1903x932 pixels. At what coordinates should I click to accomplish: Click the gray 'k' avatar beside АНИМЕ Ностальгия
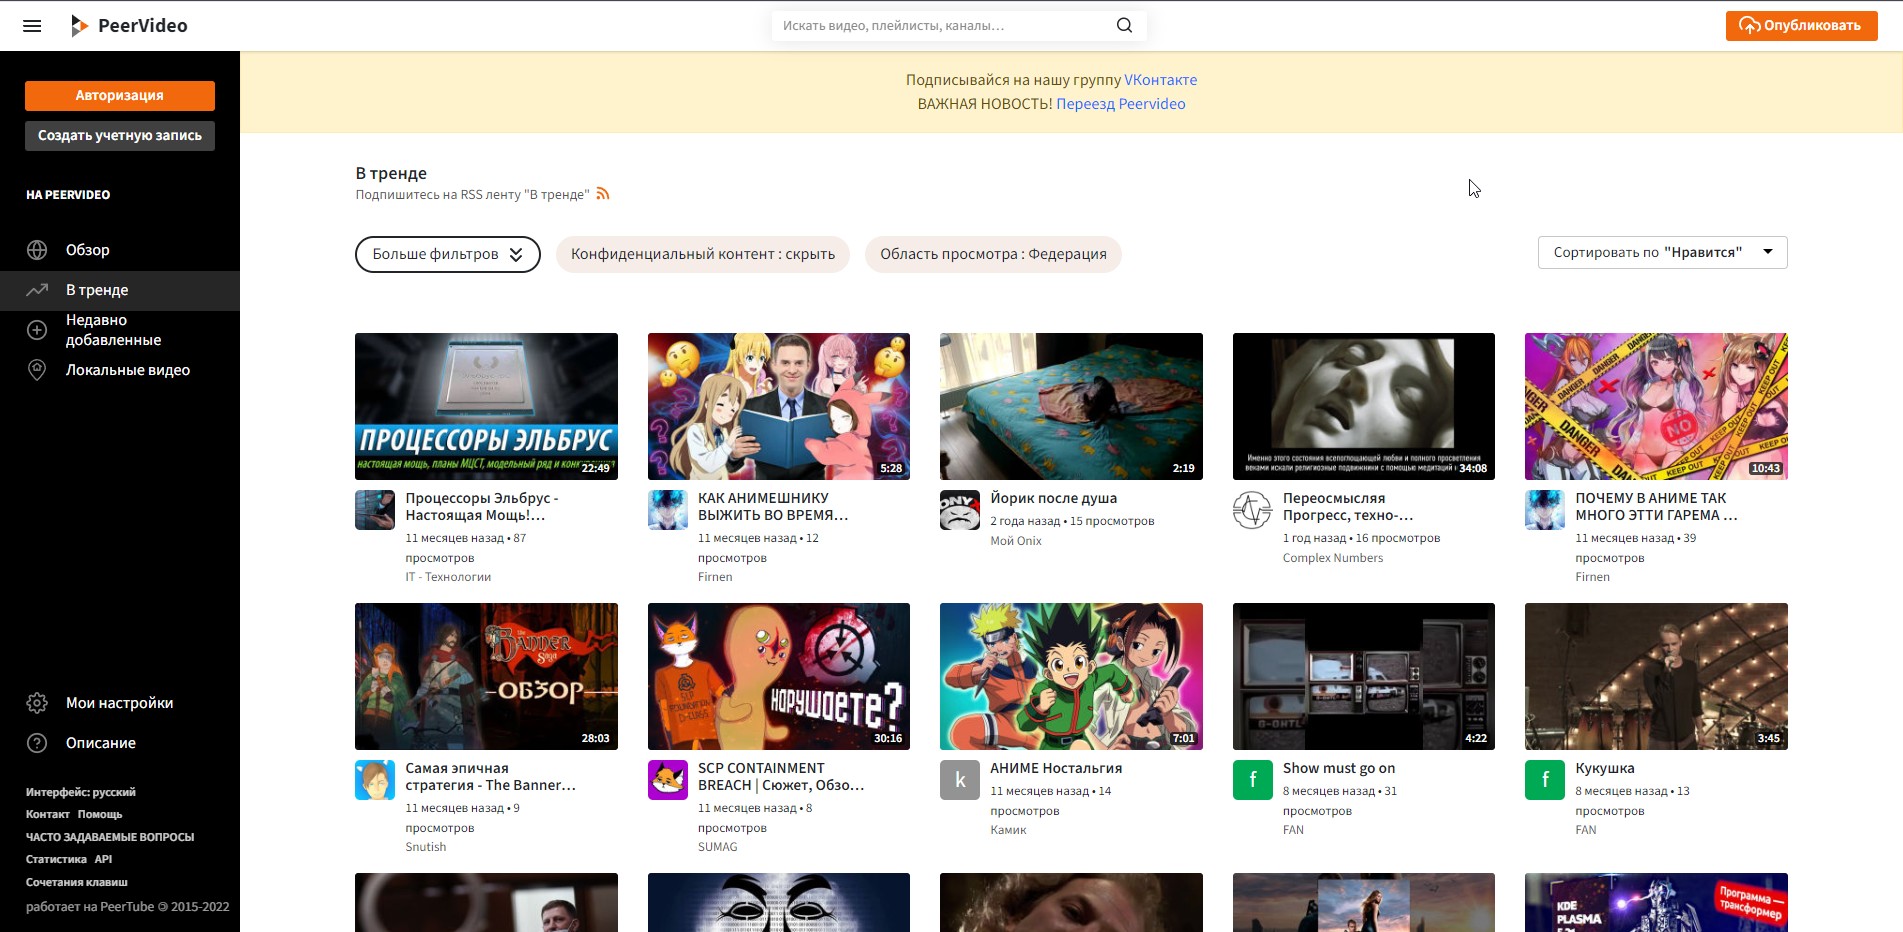[x=960, y=780]
